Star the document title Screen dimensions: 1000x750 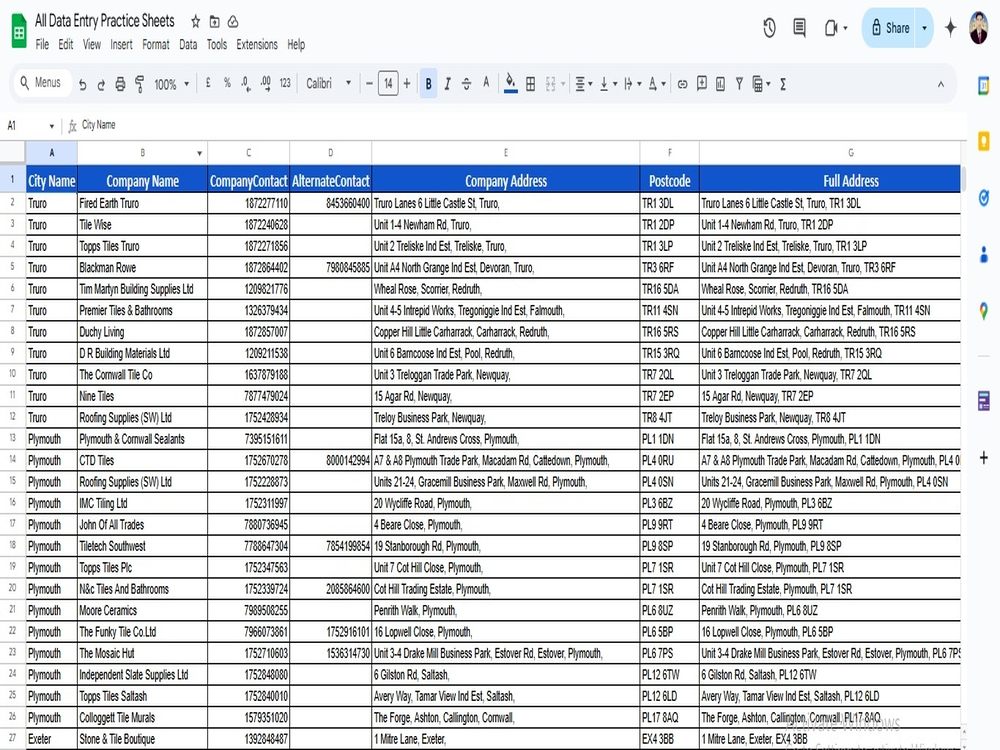(196, 22)
